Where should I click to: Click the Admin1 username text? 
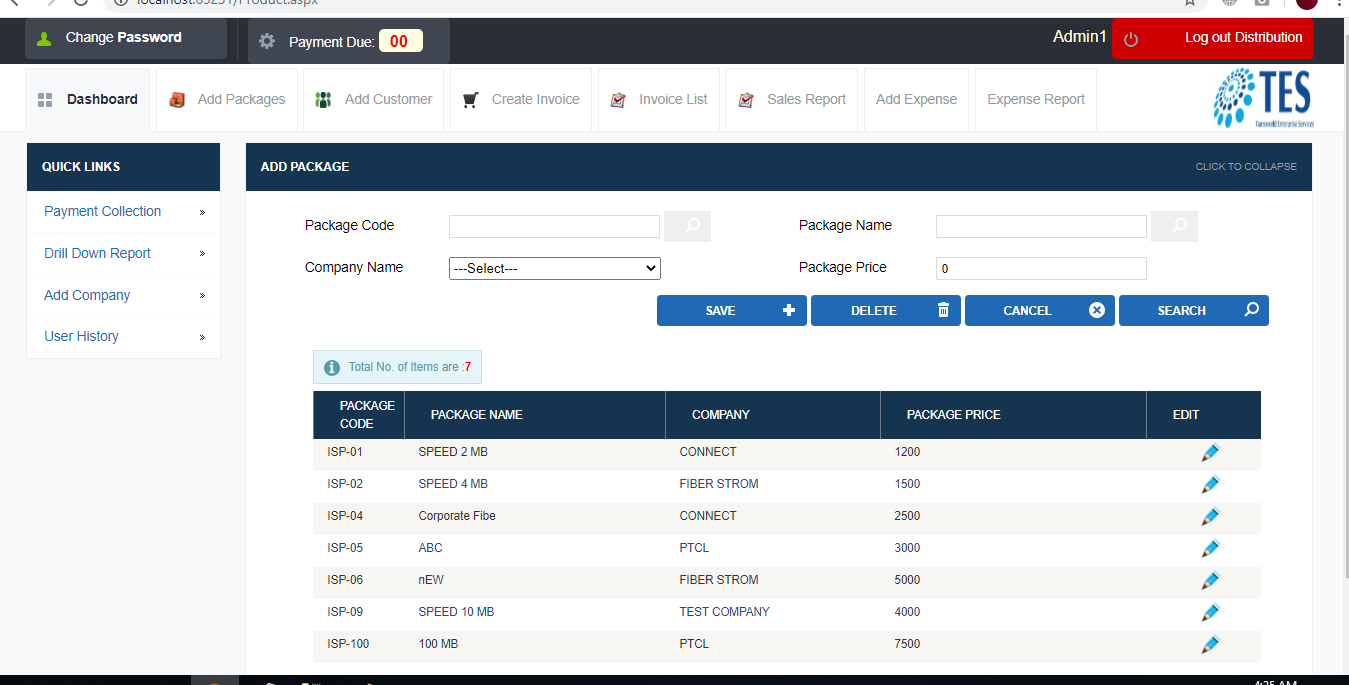point(1079,37)
